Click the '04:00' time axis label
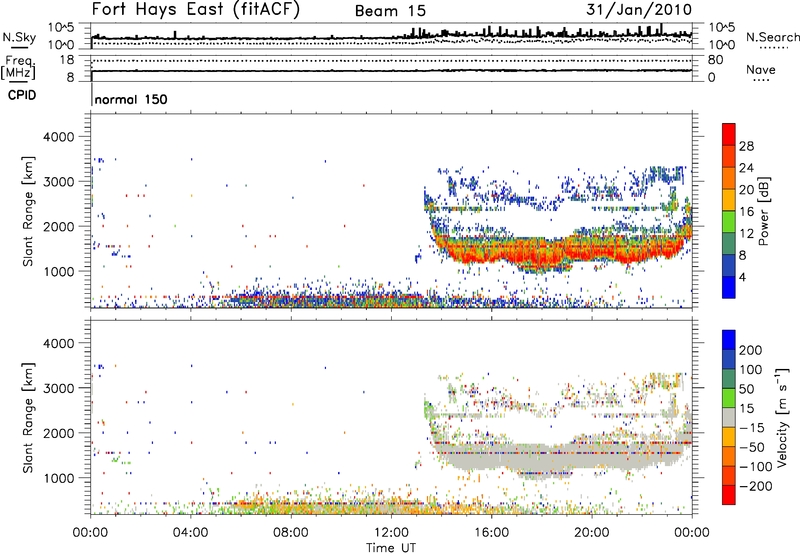Image resolution: width=800 pixels, height=554 pixels. [191, 533]
